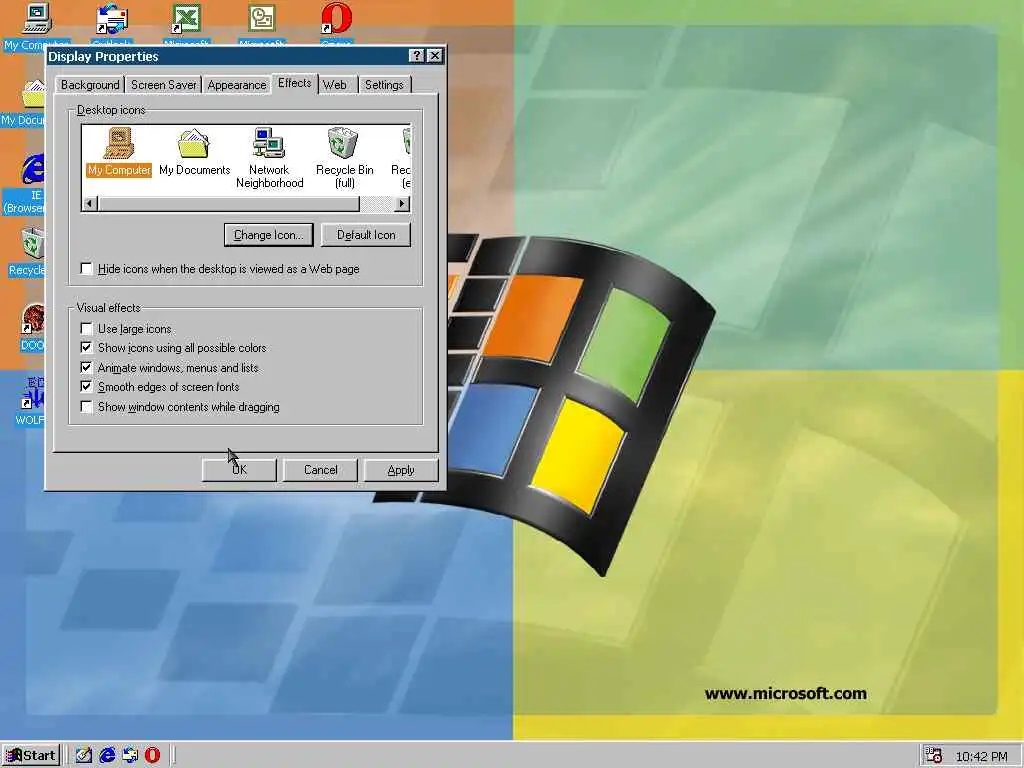This screenshot has height=768, width=1024.
Task: Click the Apply button
Action: pyautogui.click(x=400, y=470)
